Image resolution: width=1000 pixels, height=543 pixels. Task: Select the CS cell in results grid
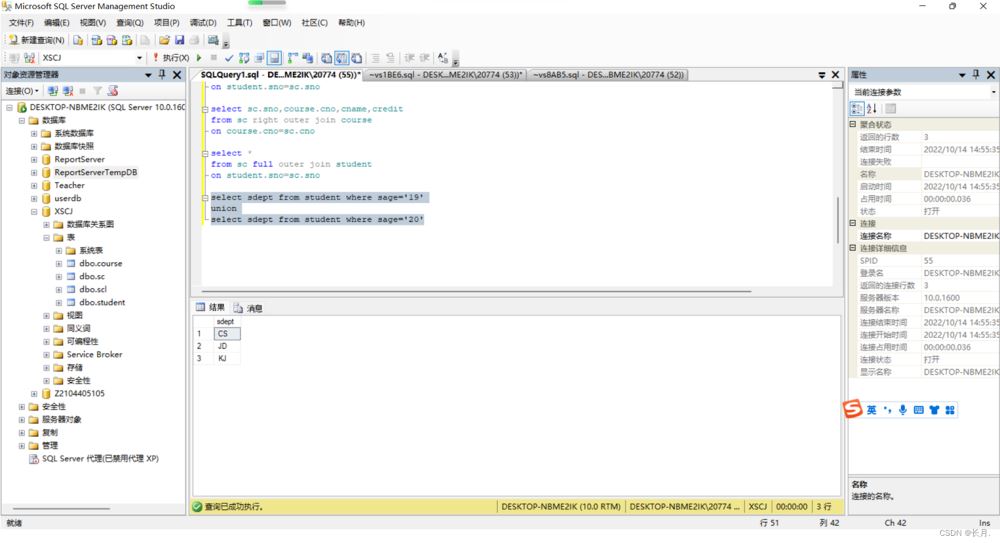click(x=226, y=334)
